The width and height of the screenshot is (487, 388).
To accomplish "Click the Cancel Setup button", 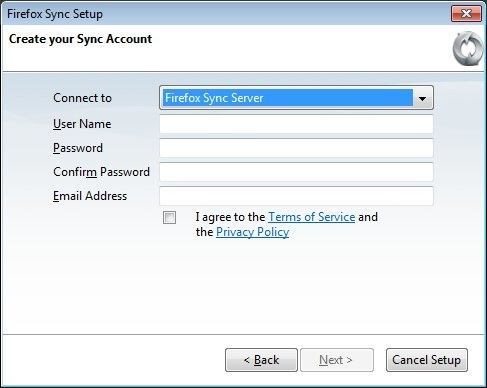I will point(427,360).
